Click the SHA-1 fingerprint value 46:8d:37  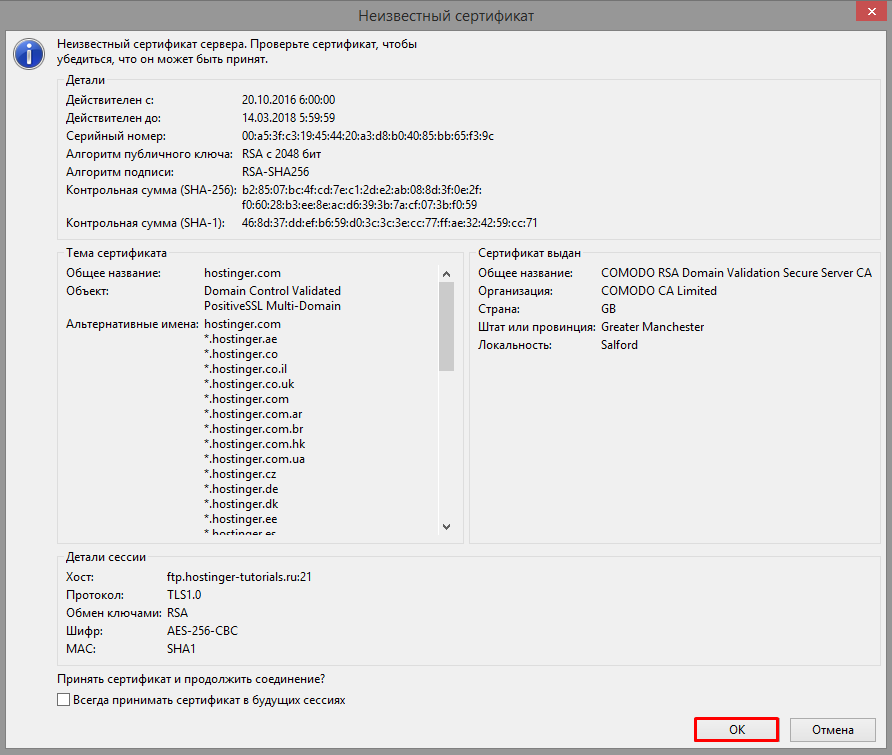390,223
